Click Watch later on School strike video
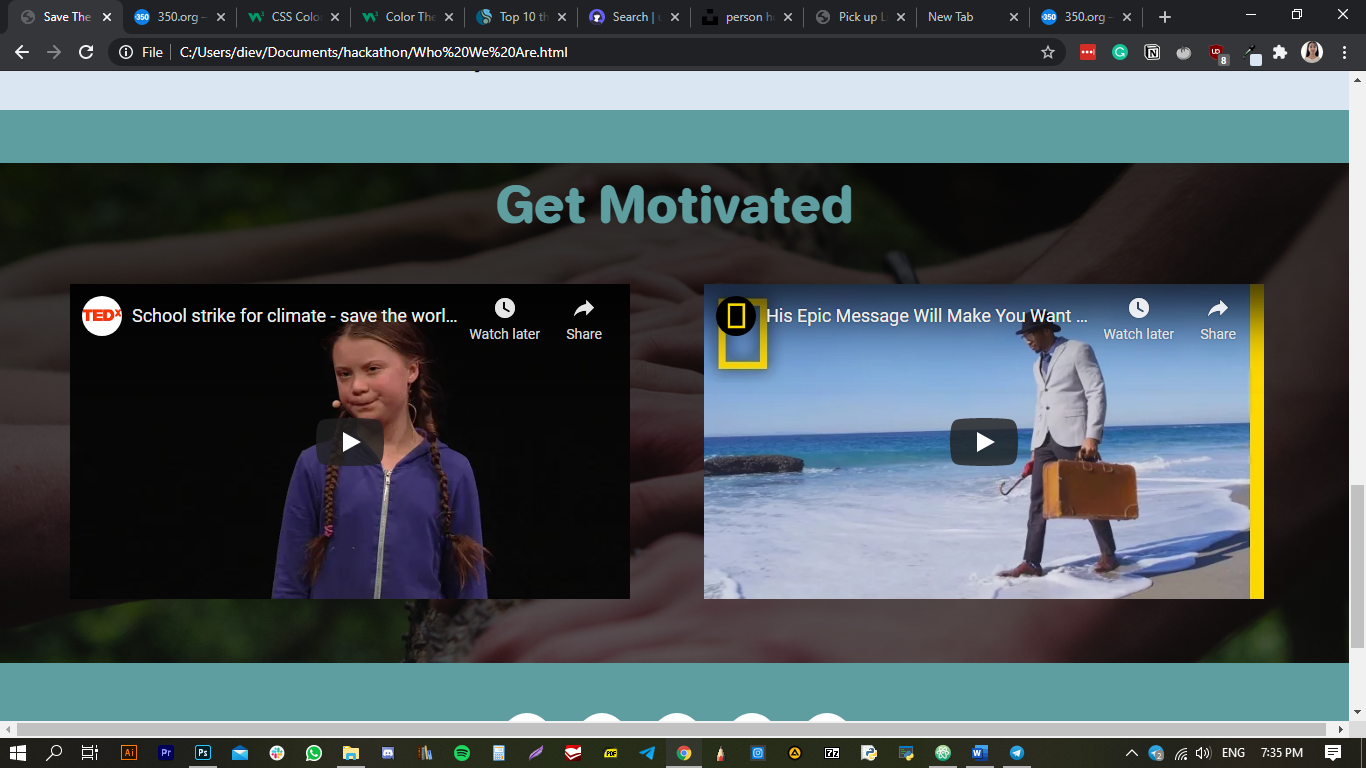Image resolution: width=1366 pixels, height=768 pixels. 504,320
